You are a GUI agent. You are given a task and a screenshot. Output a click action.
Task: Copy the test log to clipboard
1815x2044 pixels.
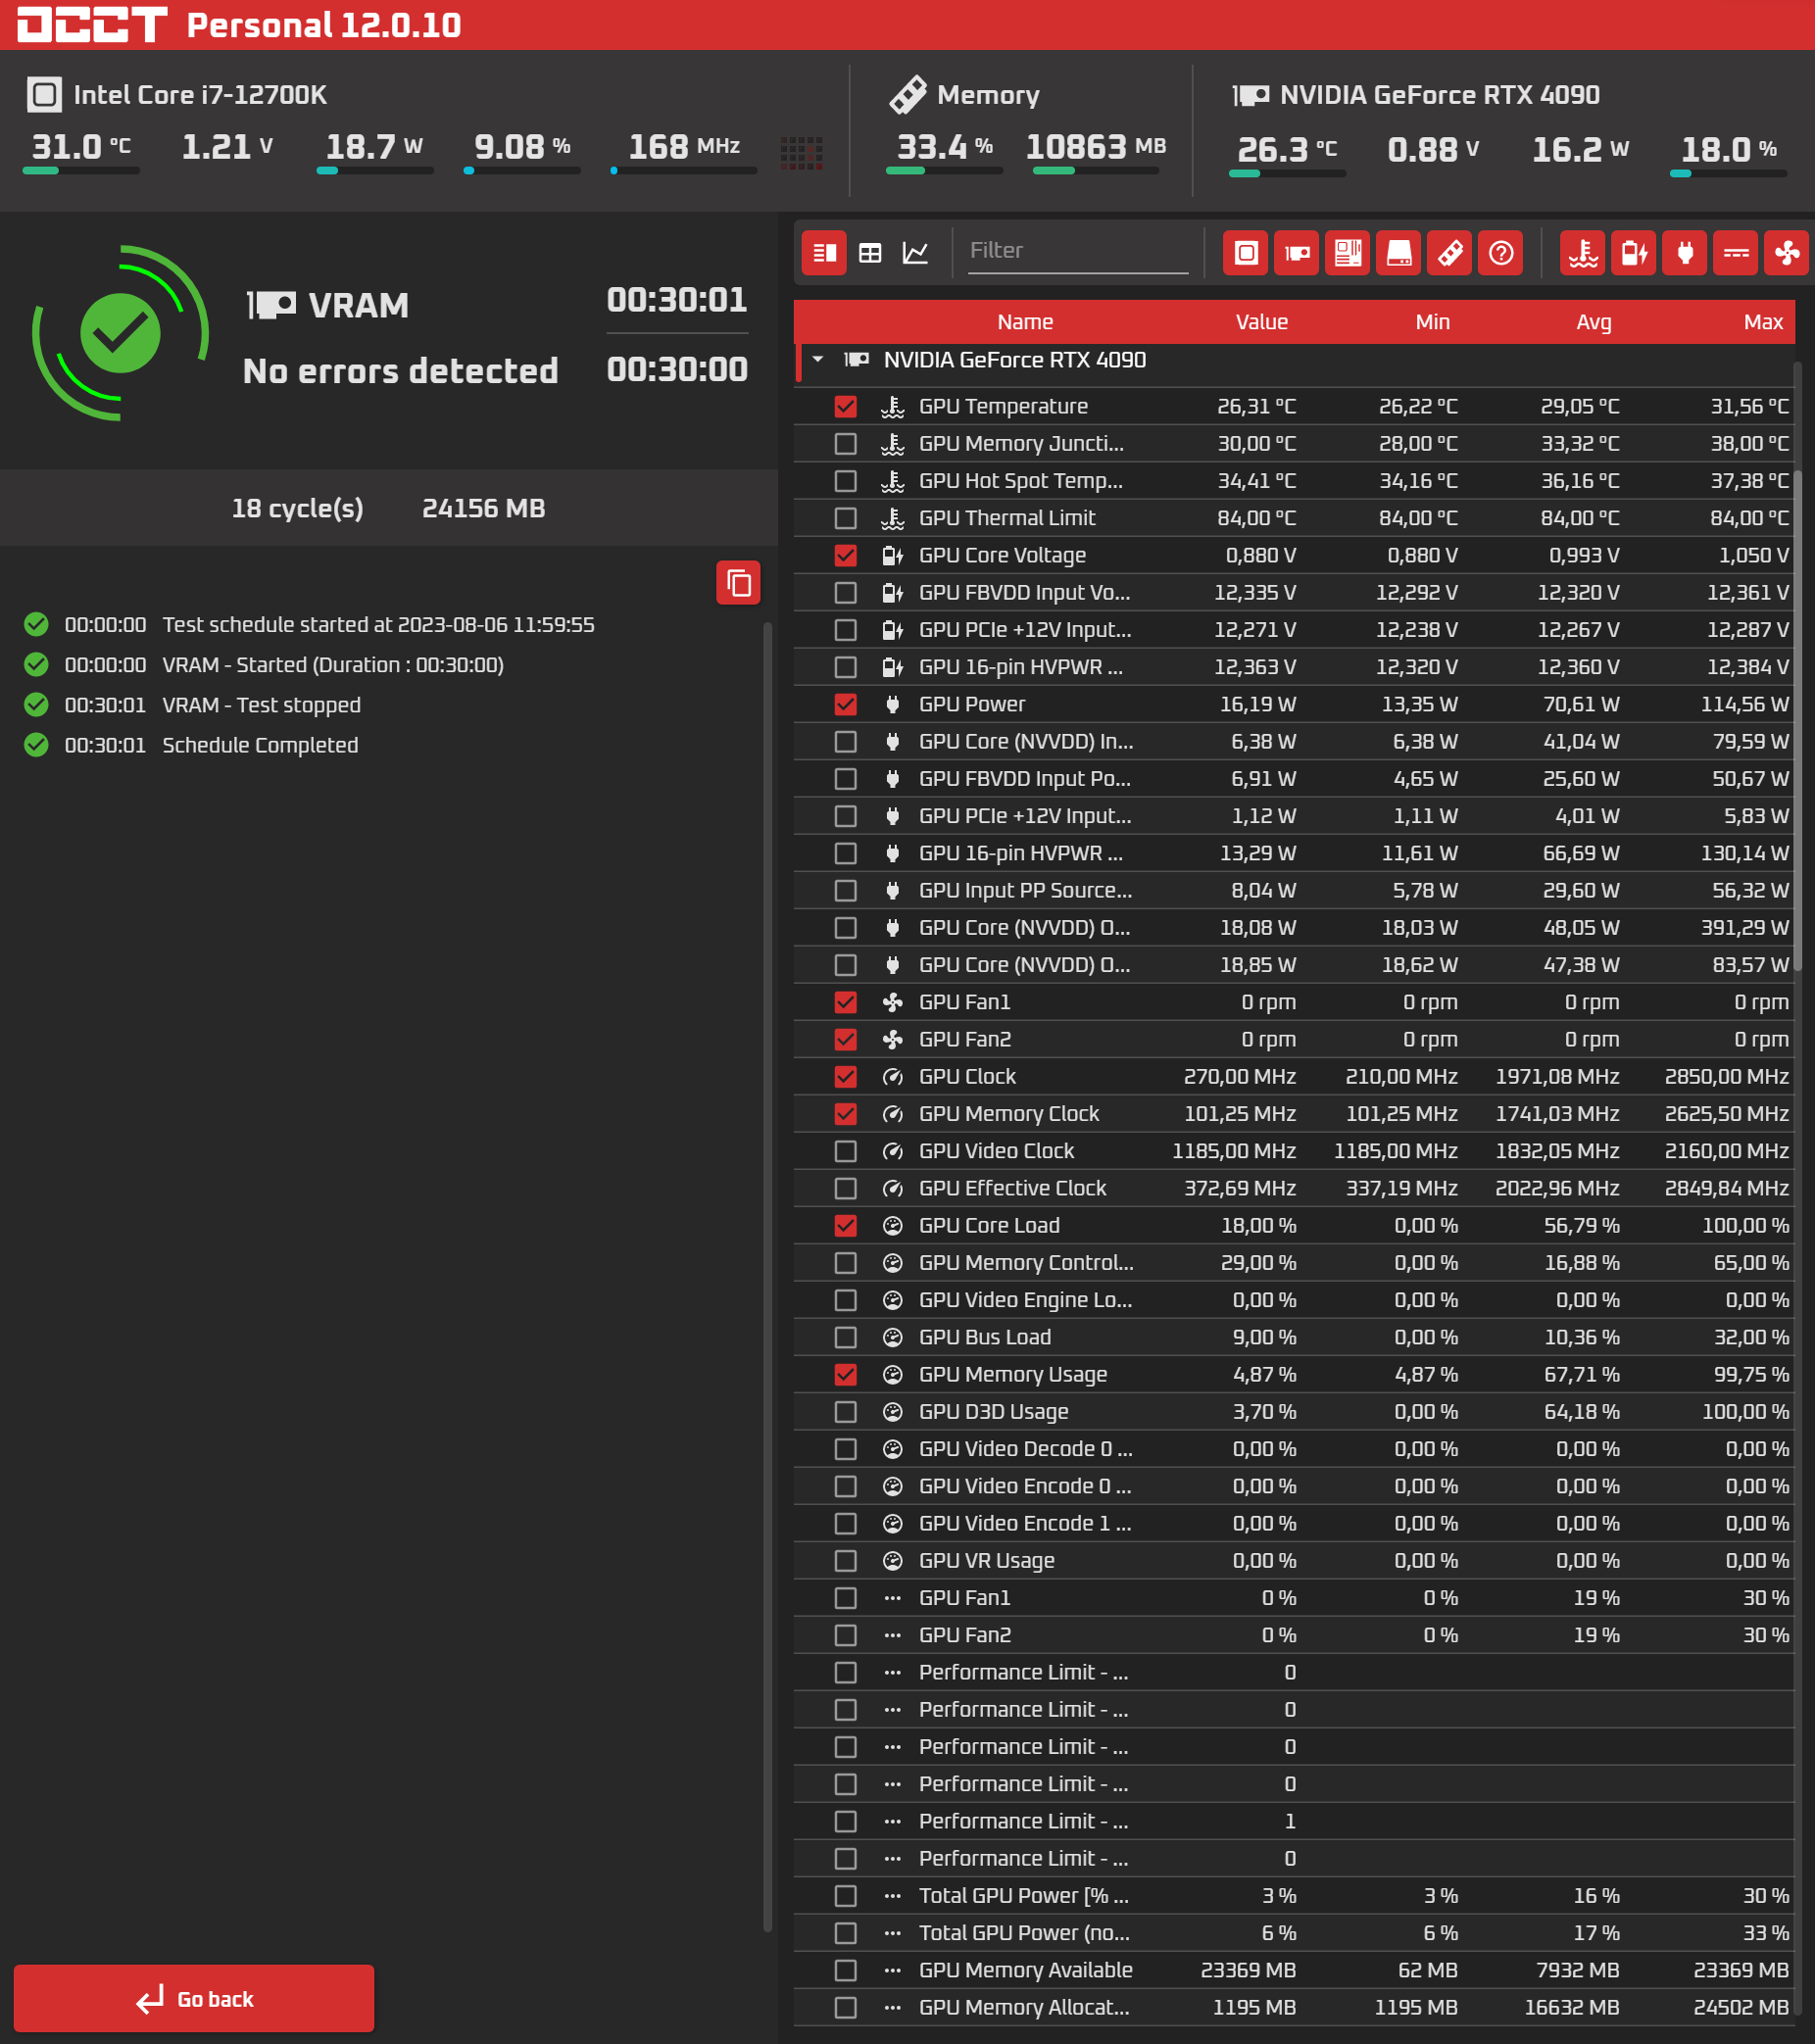[x=738, y=583]
